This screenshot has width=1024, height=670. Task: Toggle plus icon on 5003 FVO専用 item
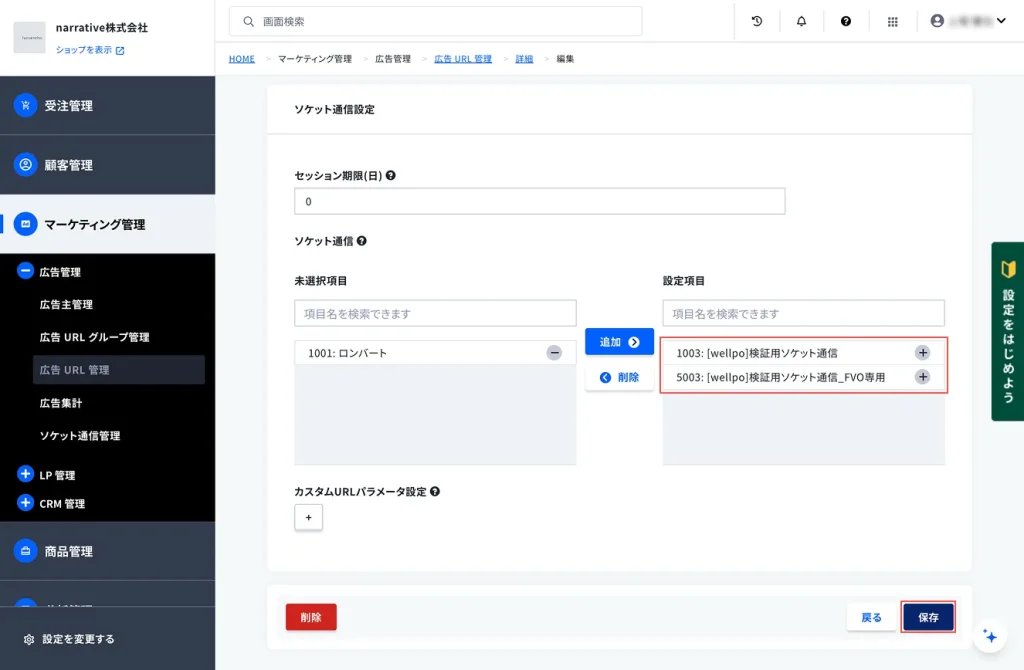[x=922, y=377]
